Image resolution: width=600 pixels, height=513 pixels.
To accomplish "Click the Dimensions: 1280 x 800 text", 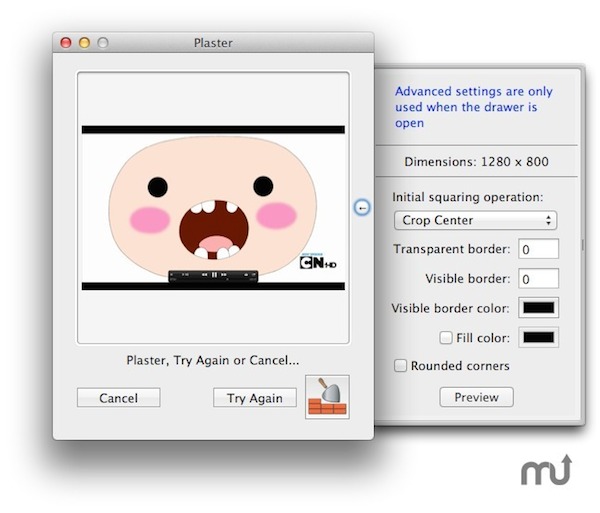I will (x=476, y=162).
